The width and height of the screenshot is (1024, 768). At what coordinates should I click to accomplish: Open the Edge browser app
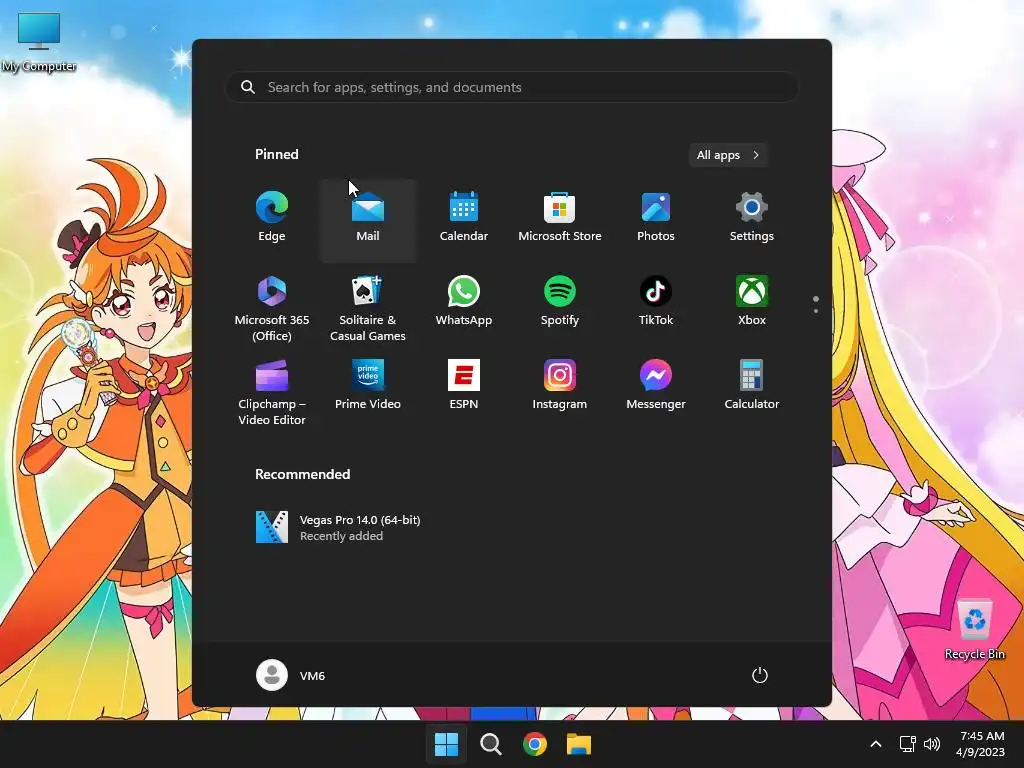point(272,219)
